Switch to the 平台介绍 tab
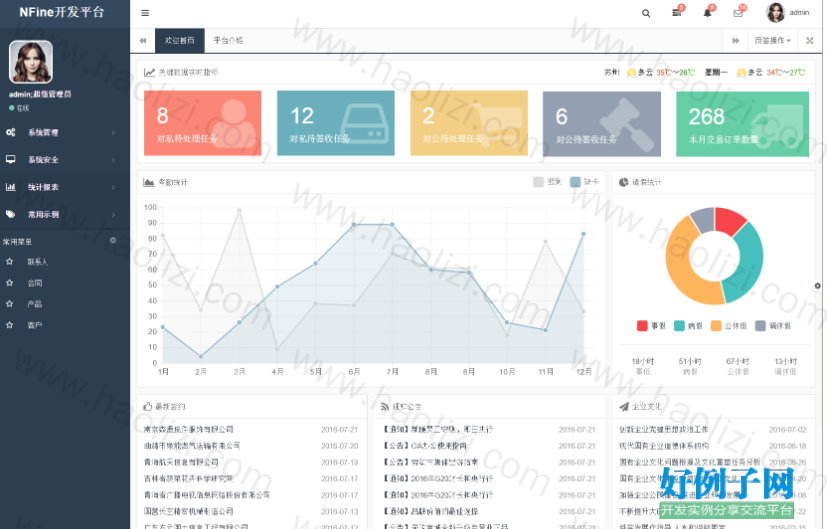The width and height of the screenshot is (827, 529). pos(228,41)
